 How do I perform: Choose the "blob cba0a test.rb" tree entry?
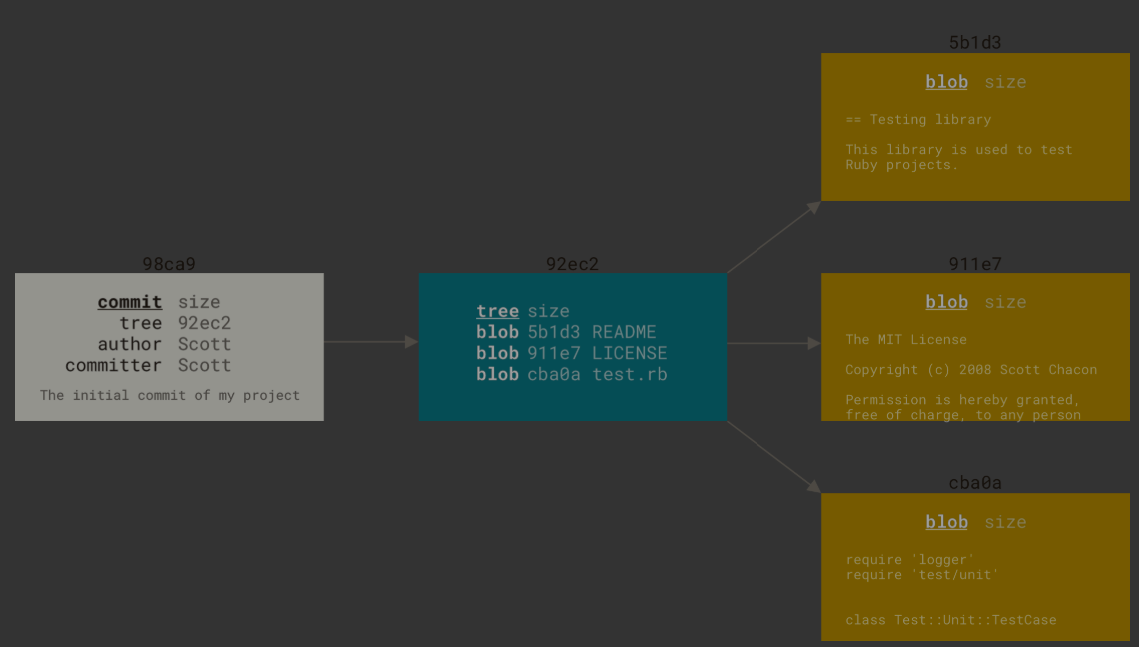571,374
